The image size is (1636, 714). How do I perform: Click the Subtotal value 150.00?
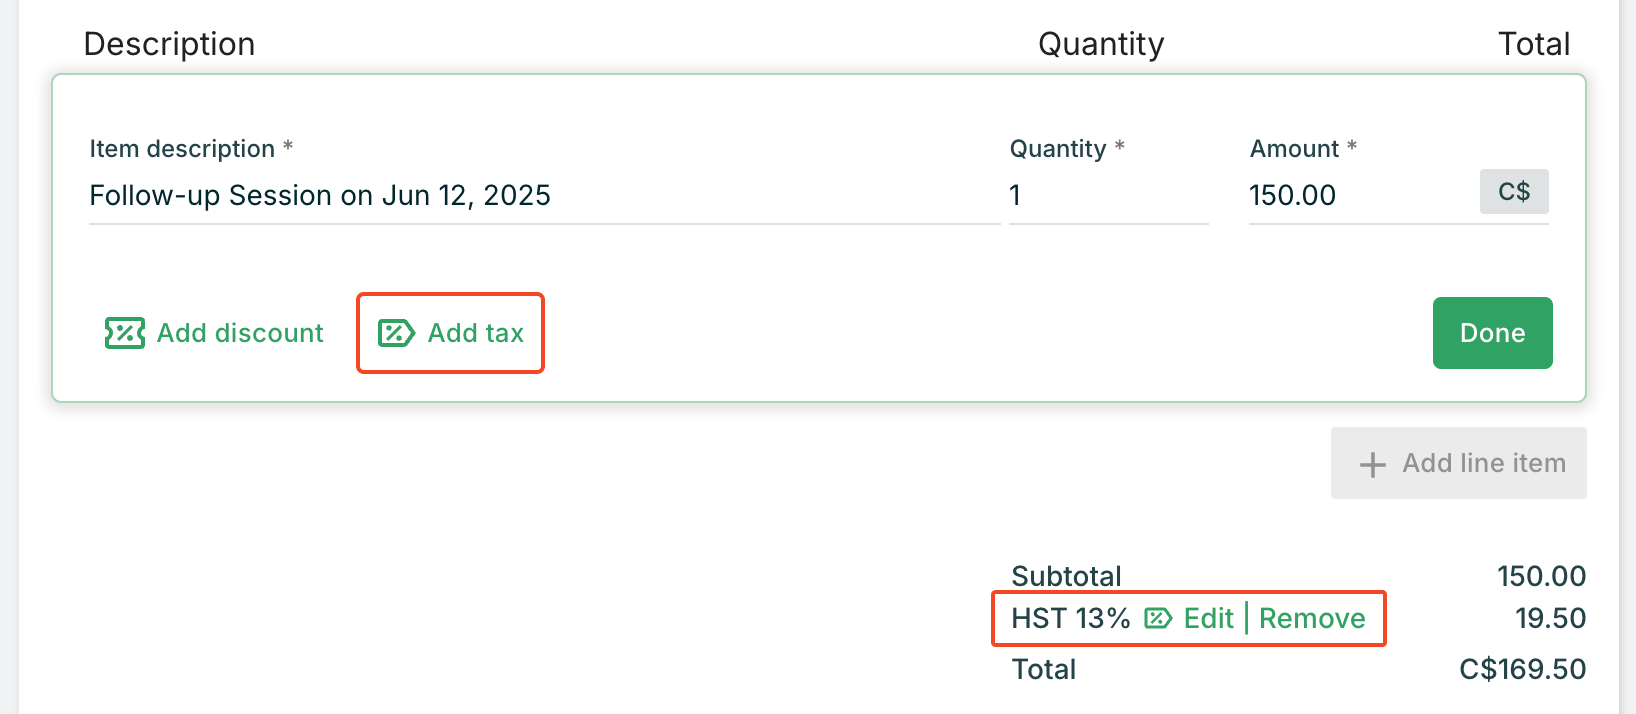click(x=1541, y=576)
